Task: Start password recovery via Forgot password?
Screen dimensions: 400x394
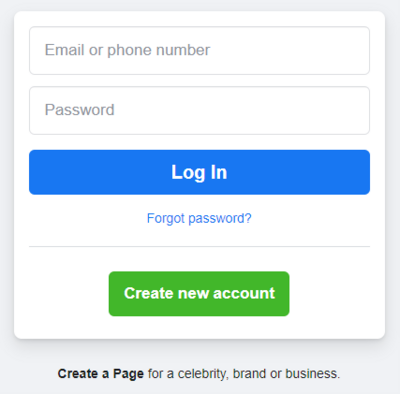Action: tap(199, 219)
